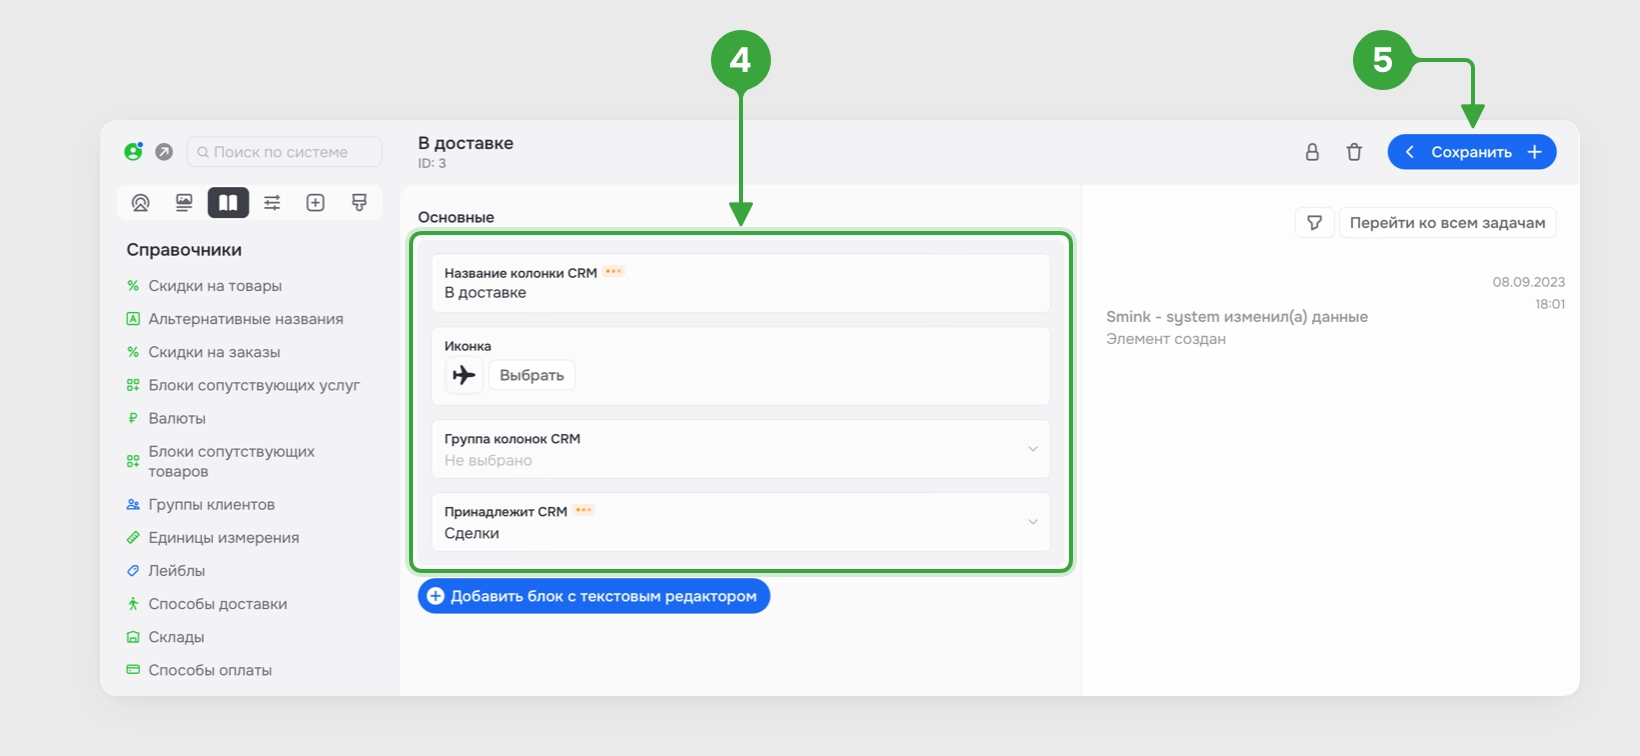The width and height of the screenshot is (1640, 756).
Task: Click the Поиск по системе search field
Action: pos(284,152)
